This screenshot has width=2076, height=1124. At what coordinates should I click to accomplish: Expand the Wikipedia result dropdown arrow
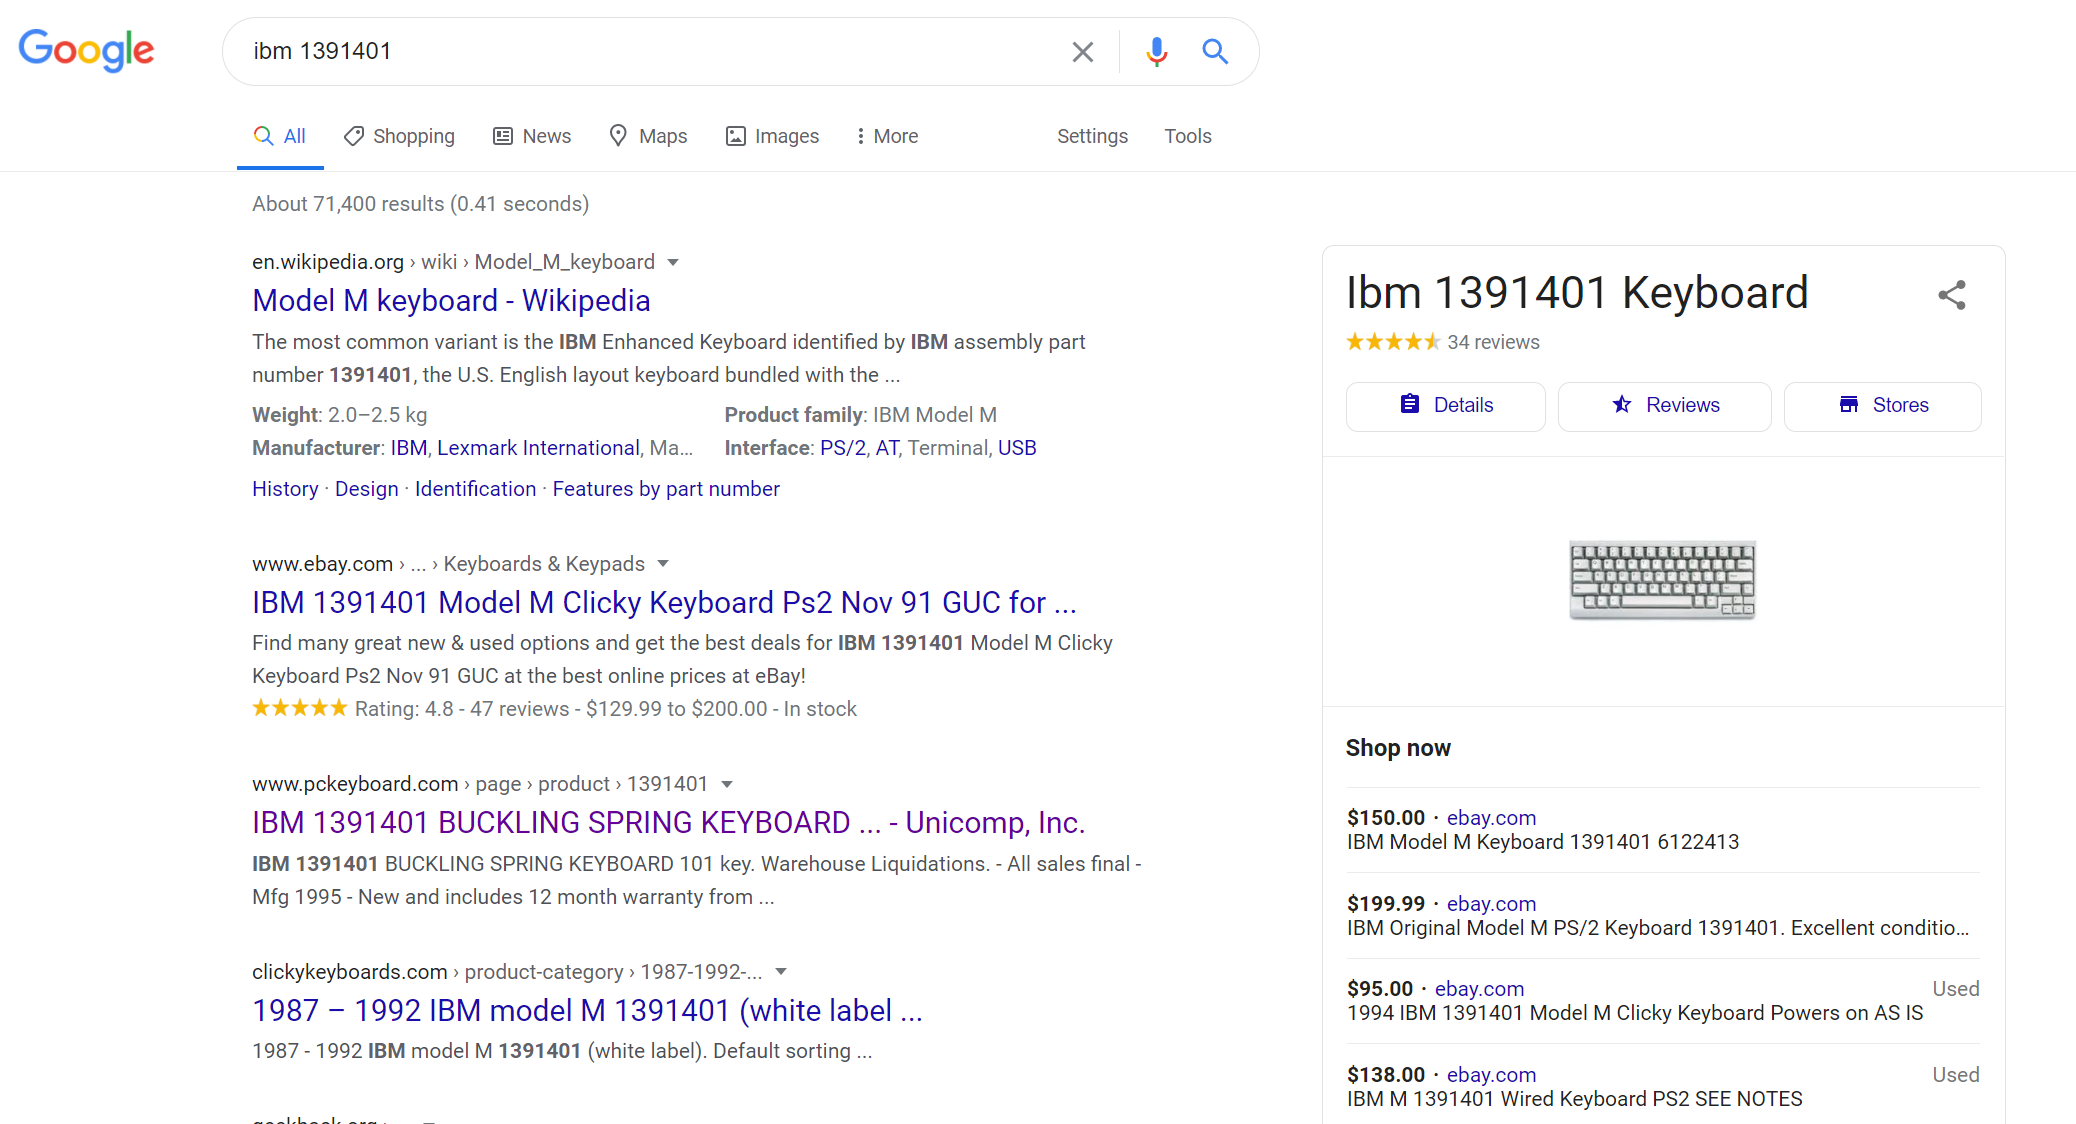point(673,263)
